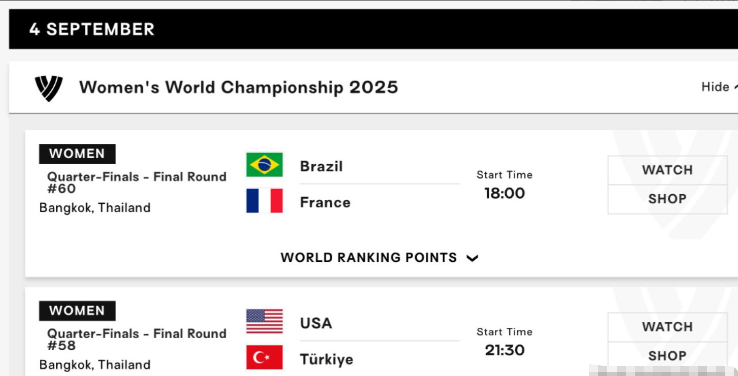
Task: Click the Volleyball World logo icon
Action: [x=48, y=88]
